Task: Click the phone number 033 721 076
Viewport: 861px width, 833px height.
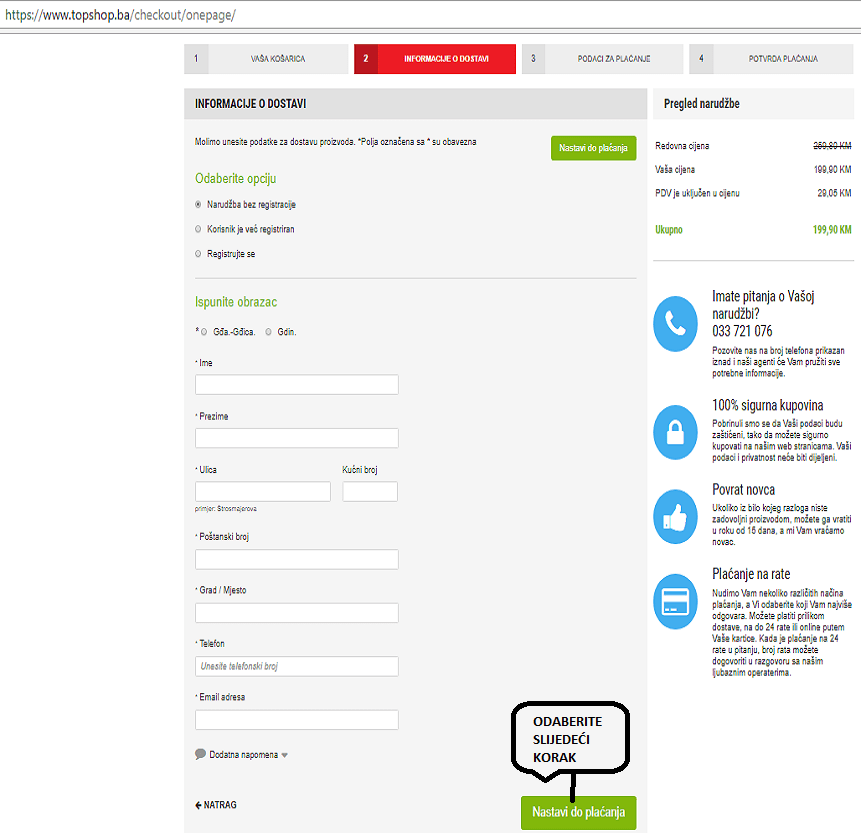Action: 742,331
